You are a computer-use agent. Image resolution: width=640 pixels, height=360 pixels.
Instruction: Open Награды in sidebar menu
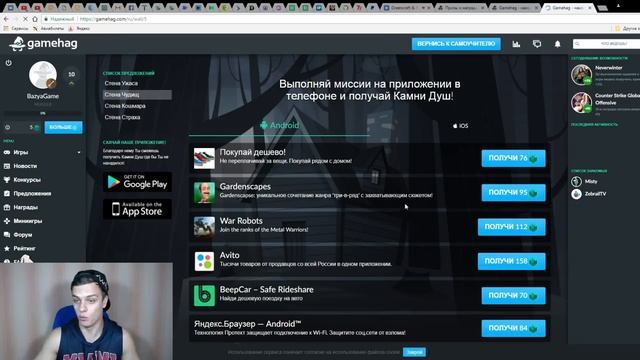pyautogui.click(x=26, y=207)
